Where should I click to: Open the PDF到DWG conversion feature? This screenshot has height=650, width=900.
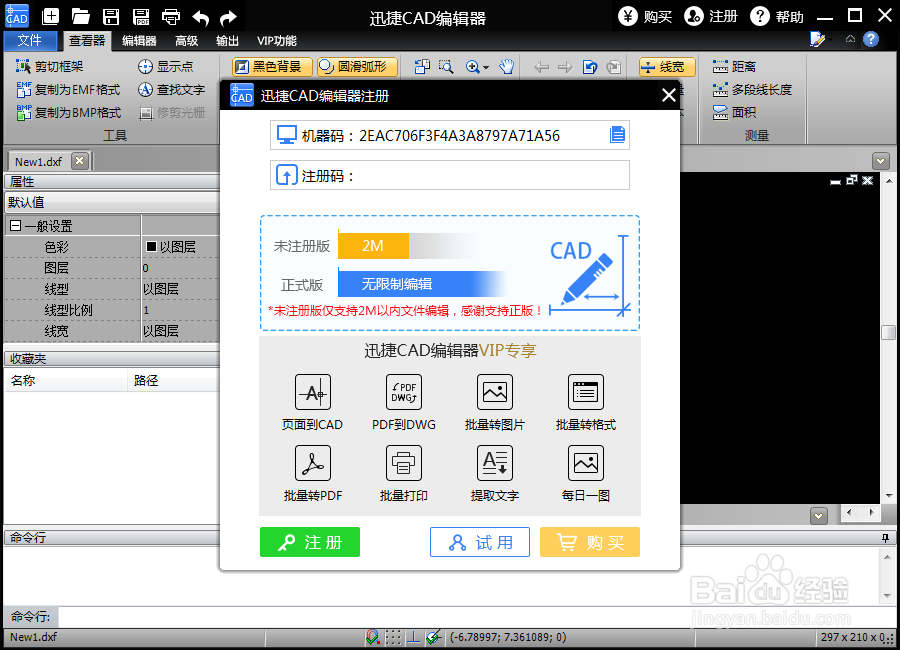(403, 392)
